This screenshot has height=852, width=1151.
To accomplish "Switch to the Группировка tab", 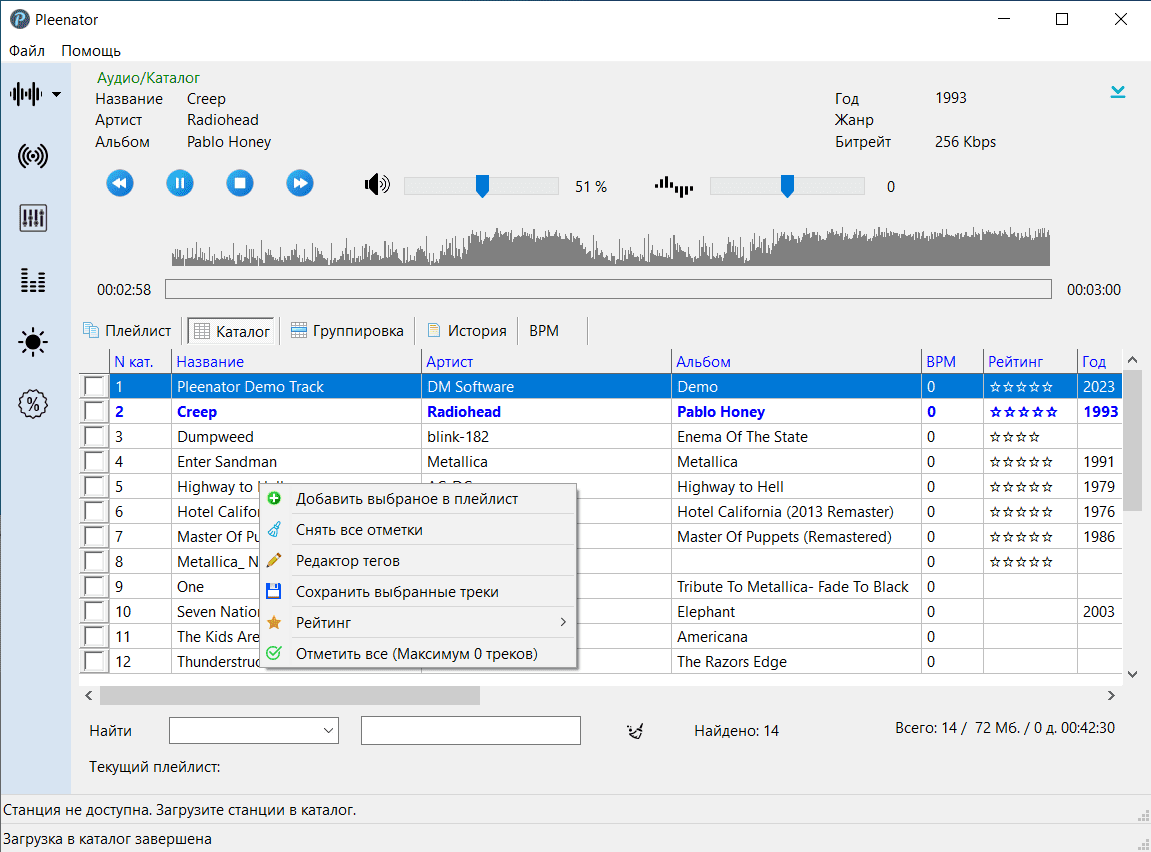I will coord(347,331).
